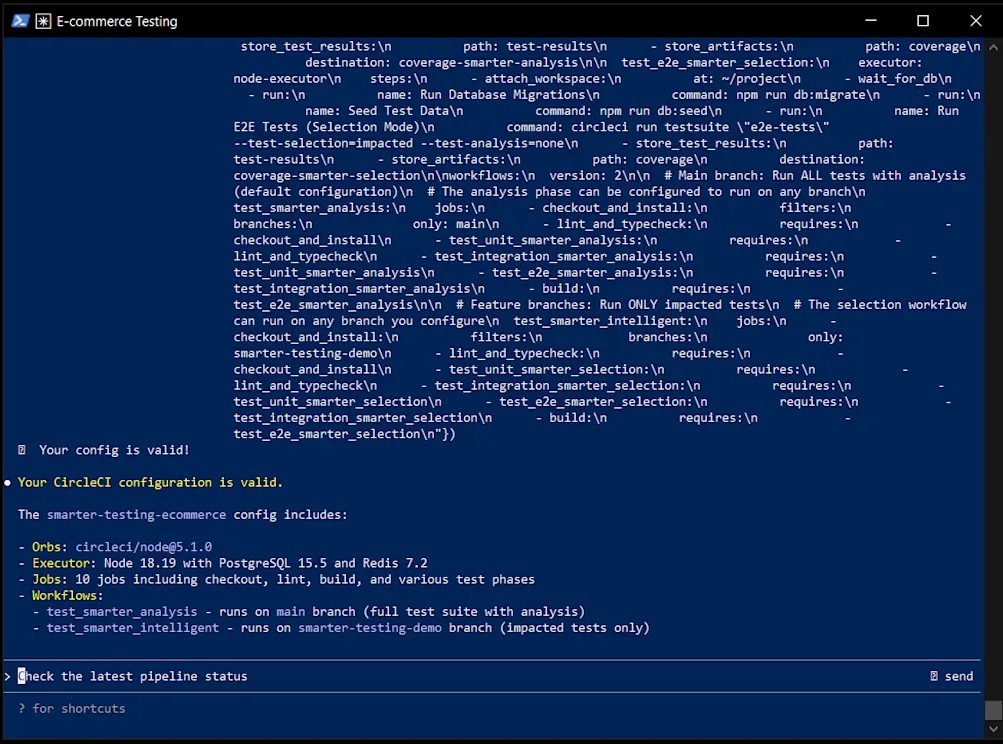Click '(full test suite with analysis)' text
Image resolution: width=1003 pixels, height=744 pixels.
pos(474,612)
